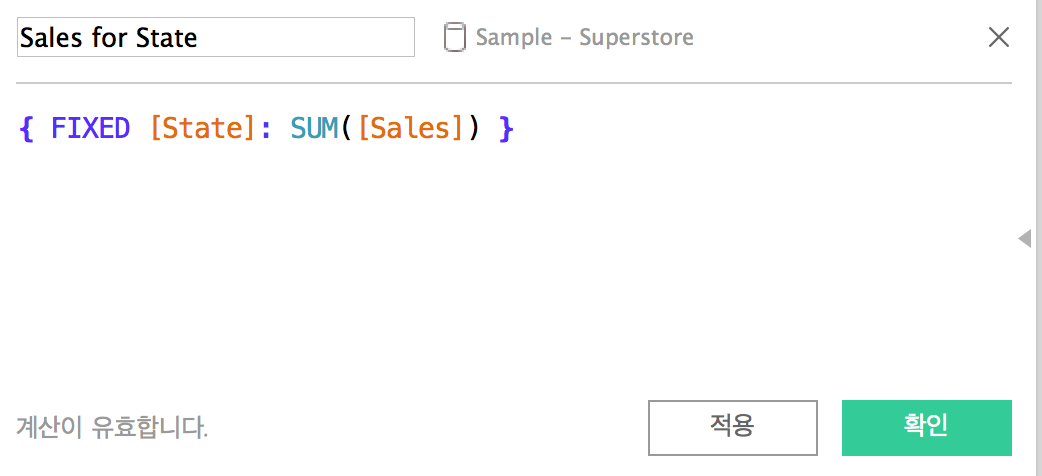Click the calculation name field
This screenshot has height=476, width=1042.
(215, 37)
